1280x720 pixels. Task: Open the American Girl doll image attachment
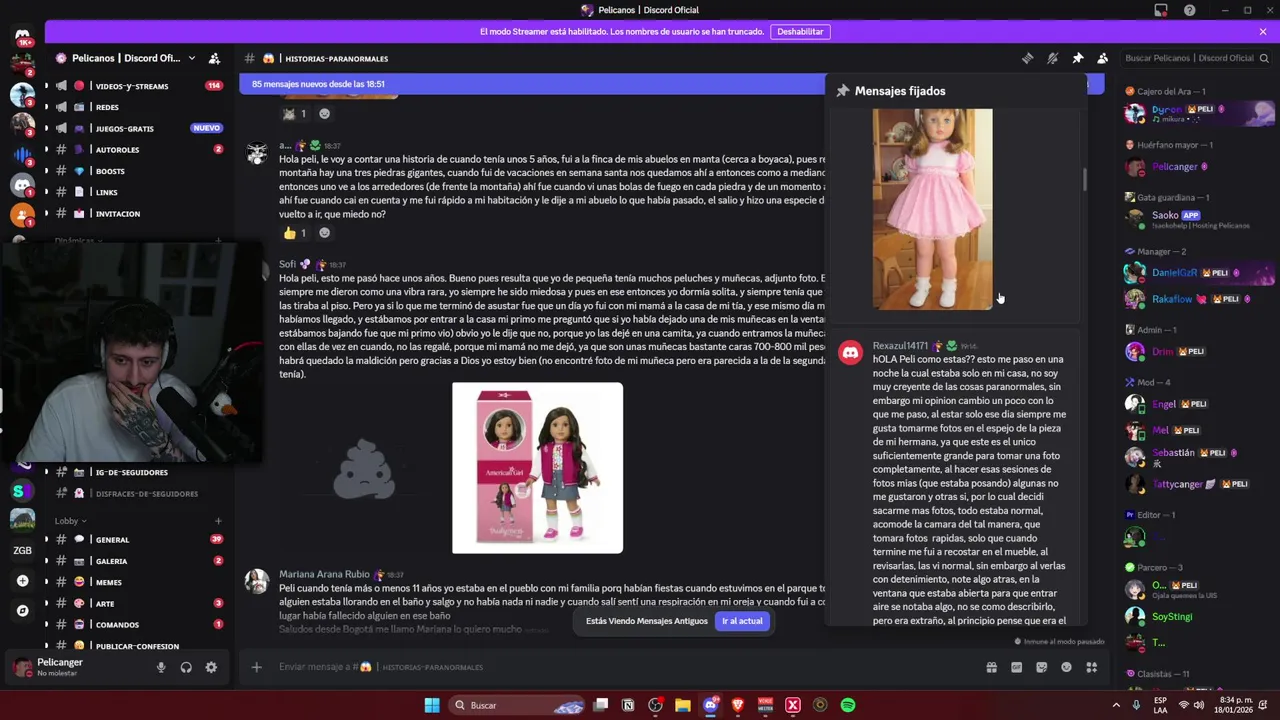[x=537, y=468]
